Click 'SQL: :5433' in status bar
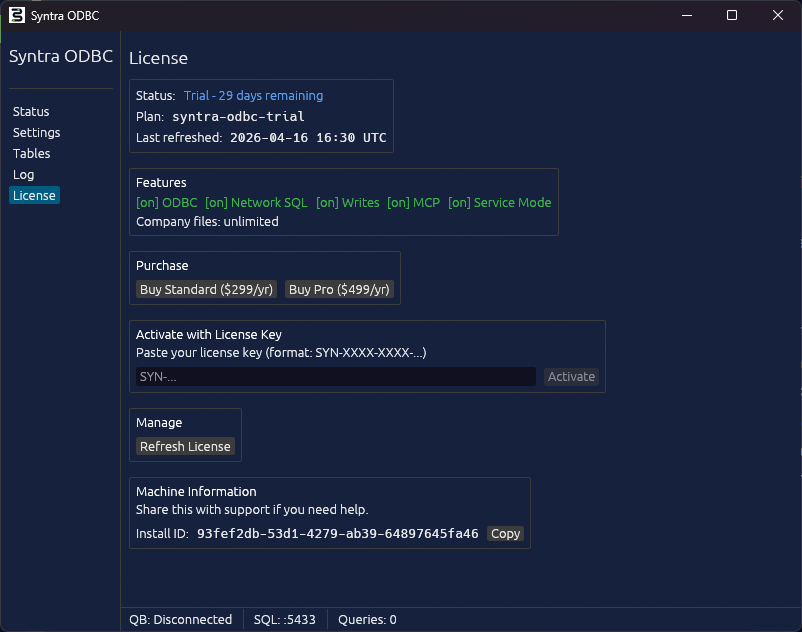The height and width of the screenshot is (632, 802). (x=284, y=620)
